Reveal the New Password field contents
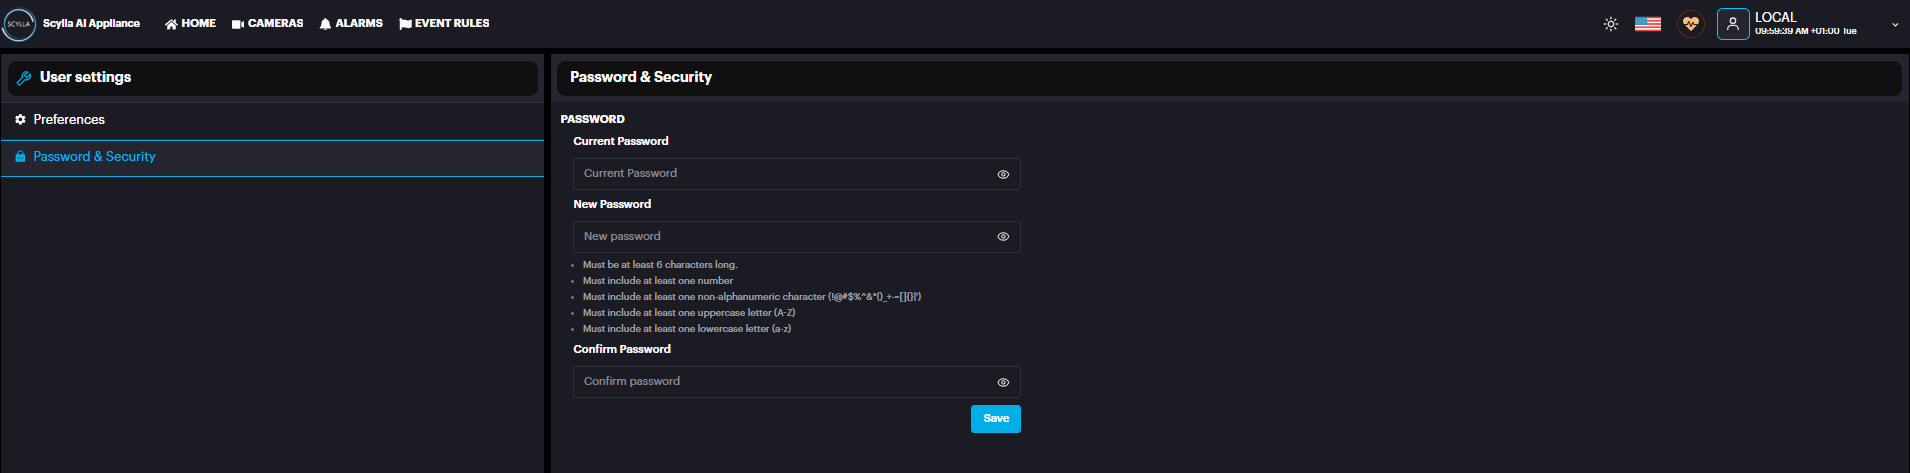The width and height of the screenshot is (1910, 473). click(1002, 237)
